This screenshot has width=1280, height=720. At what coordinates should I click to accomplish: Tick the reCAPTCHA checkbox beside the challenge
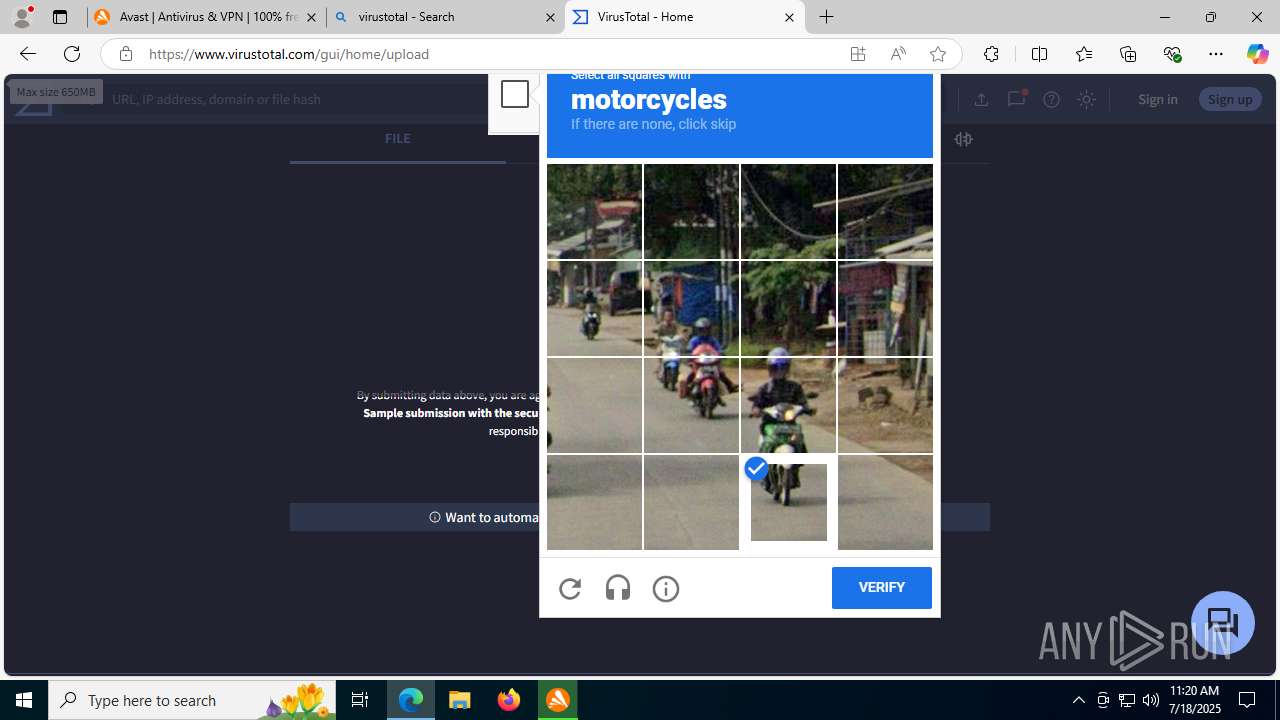[515, 94]
